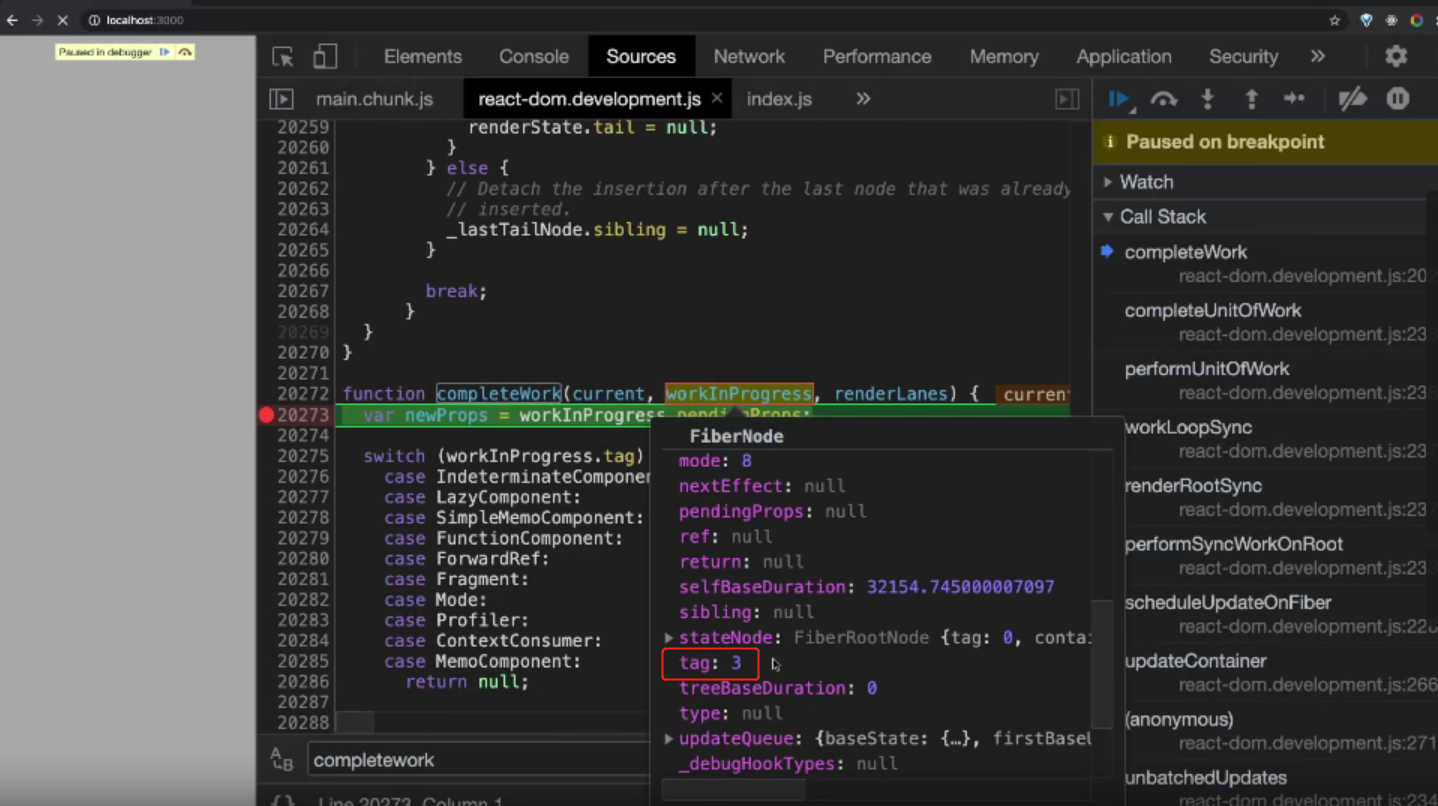Open the Performance panel
Image resolution: width=1438 pixels, height=806 pixels.
click(x=877, y=57)
